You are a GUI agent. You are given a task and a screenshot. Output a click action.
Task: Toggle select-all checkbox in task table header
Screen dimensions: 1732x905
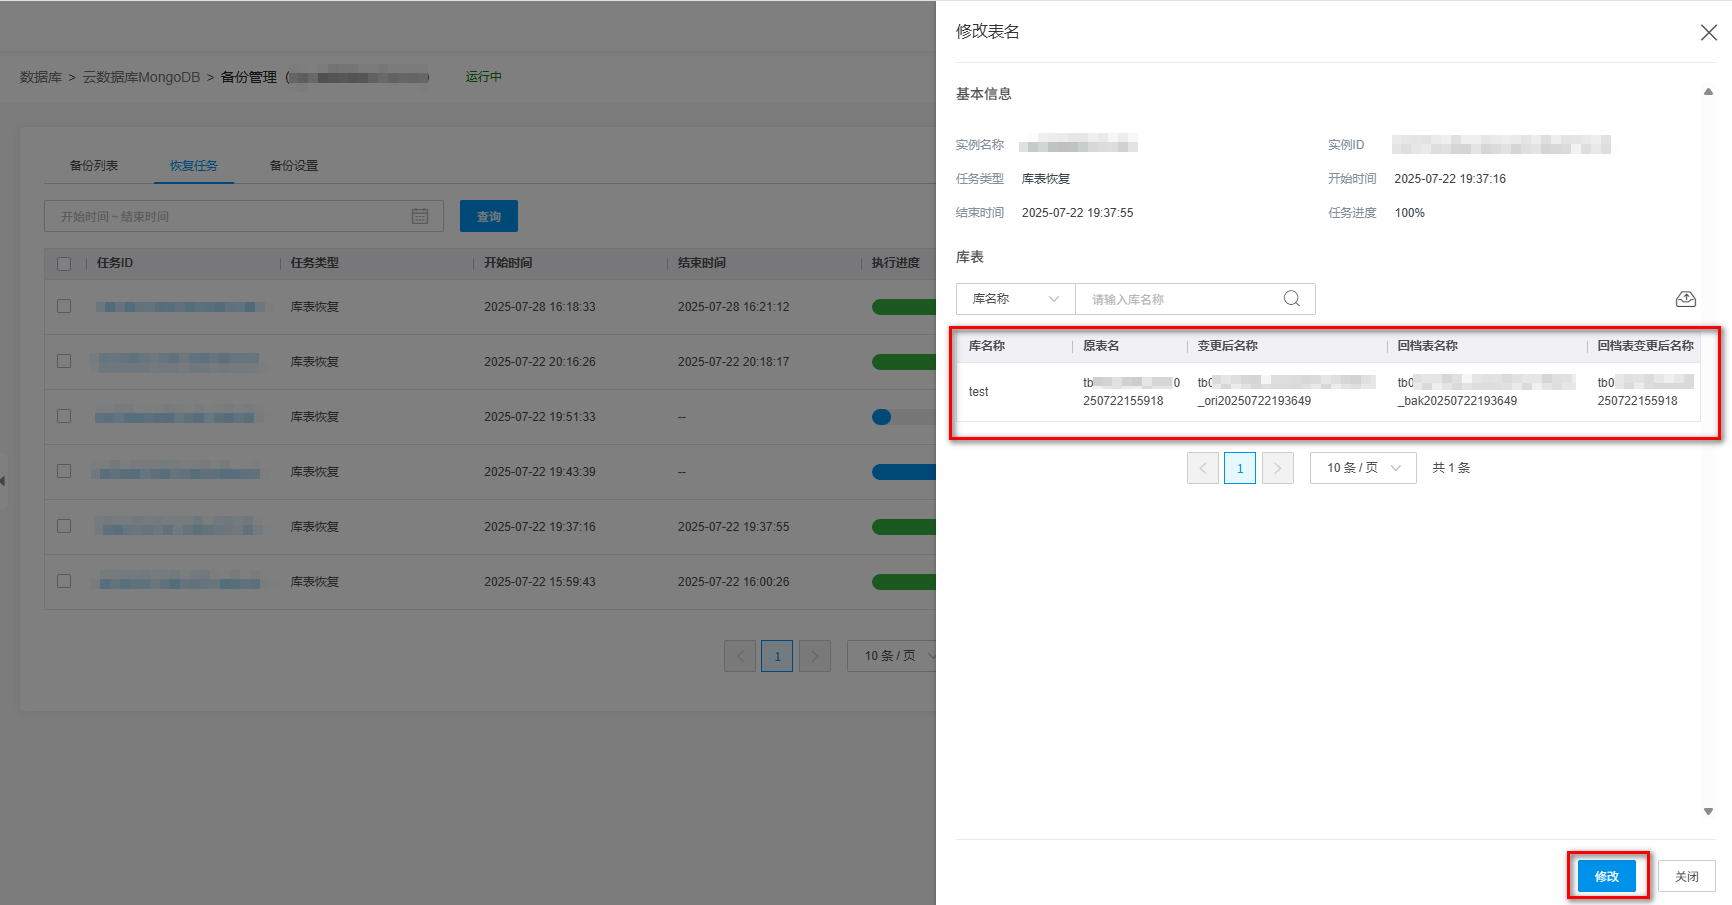point(64,264)
